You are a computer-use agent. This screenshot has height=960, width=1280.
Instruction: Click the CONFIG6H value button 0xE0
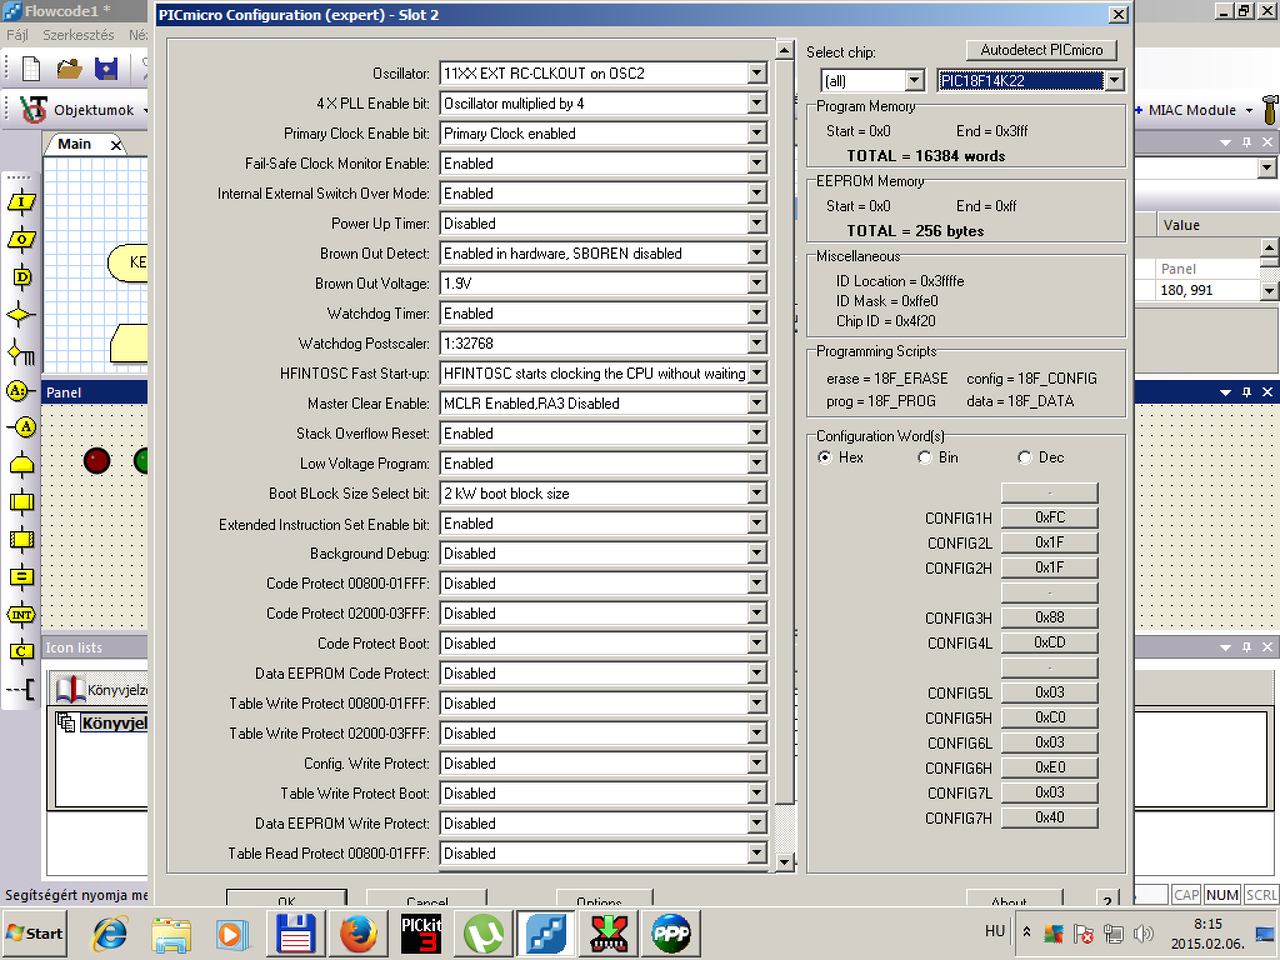point(1050,768)
